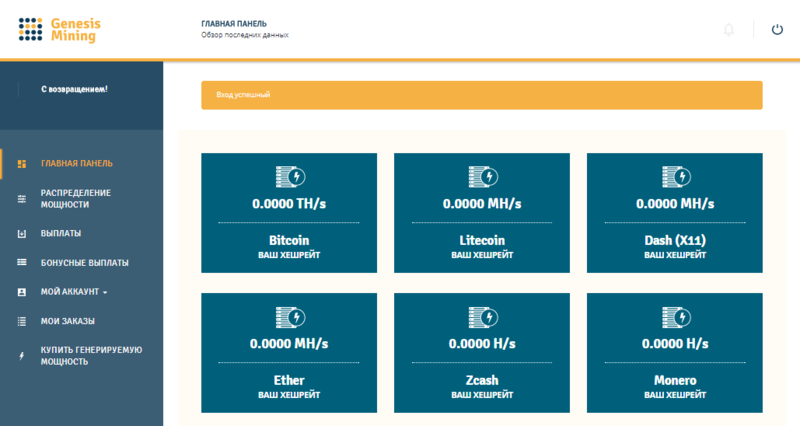Click the Вход успешный notification banner
This screenshot has width=800, height=426.
click(x=481, y=95)
